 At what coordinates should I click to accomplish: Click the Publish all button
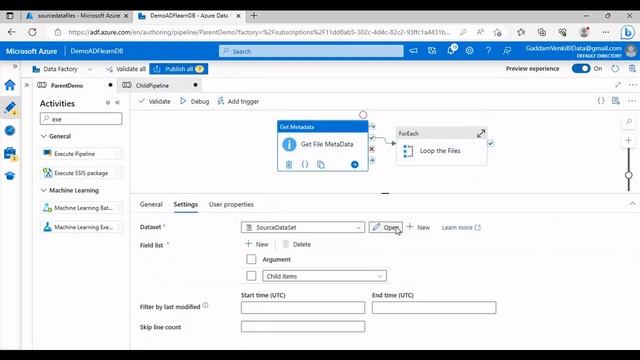coord(178,69)
